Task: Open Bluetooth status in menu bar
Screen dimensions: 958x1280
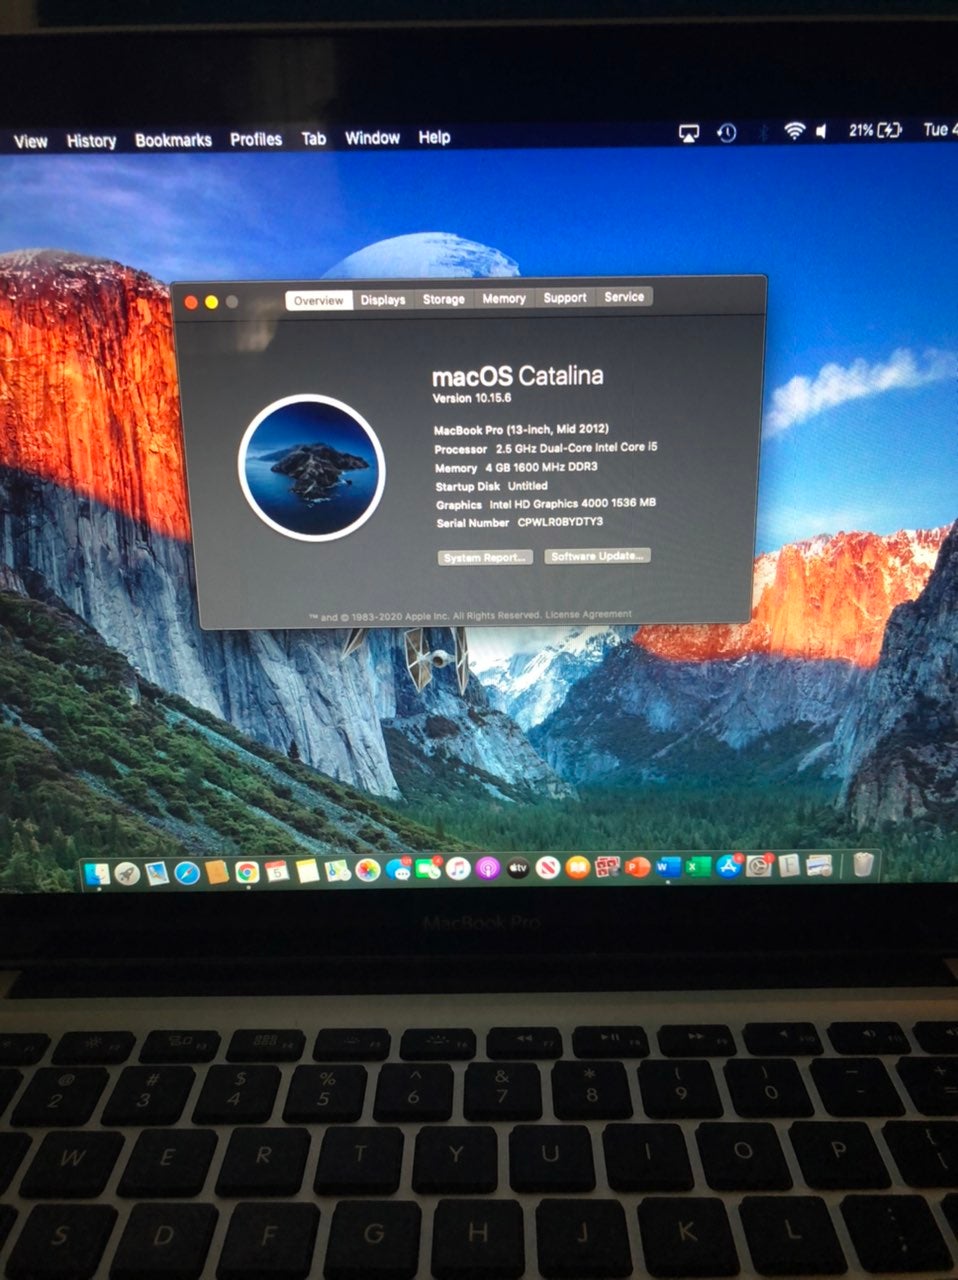Action: coord(762,132)
